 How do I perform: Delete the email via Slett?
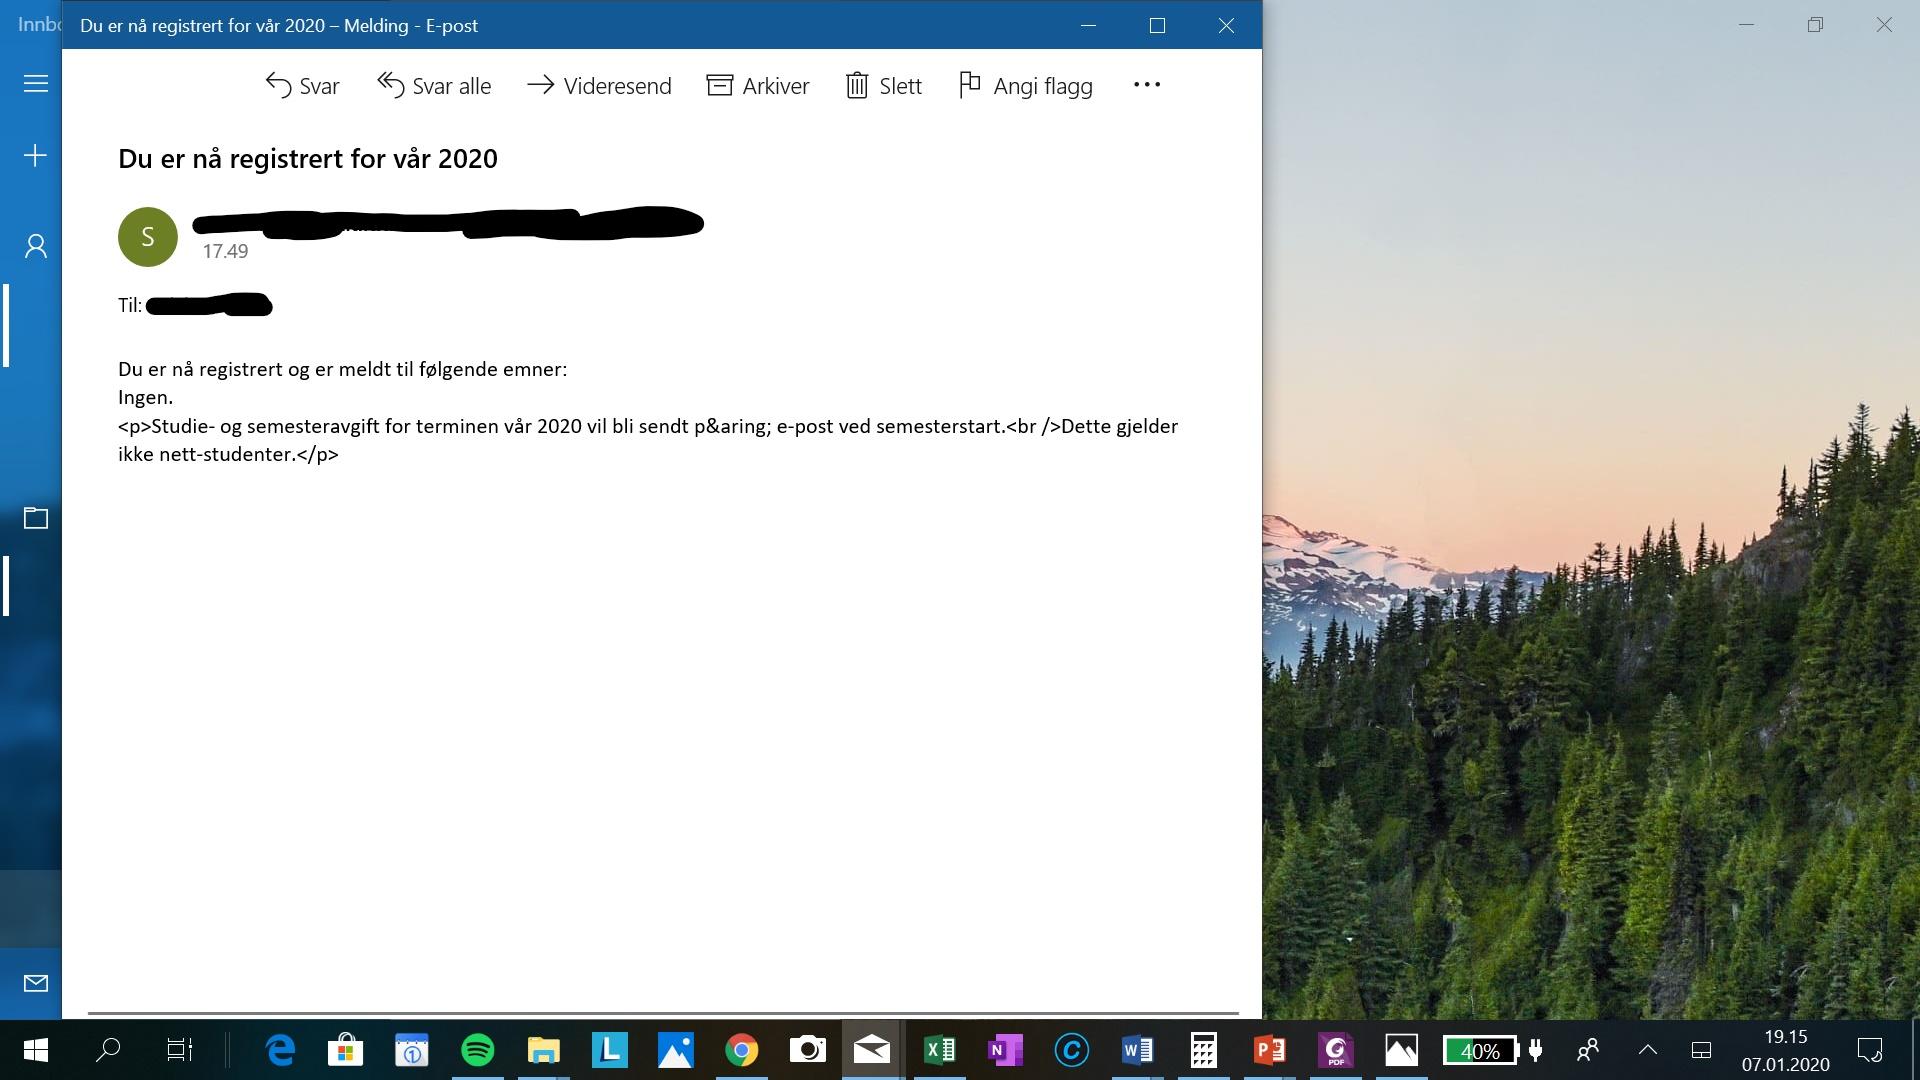tap(883, 86)
